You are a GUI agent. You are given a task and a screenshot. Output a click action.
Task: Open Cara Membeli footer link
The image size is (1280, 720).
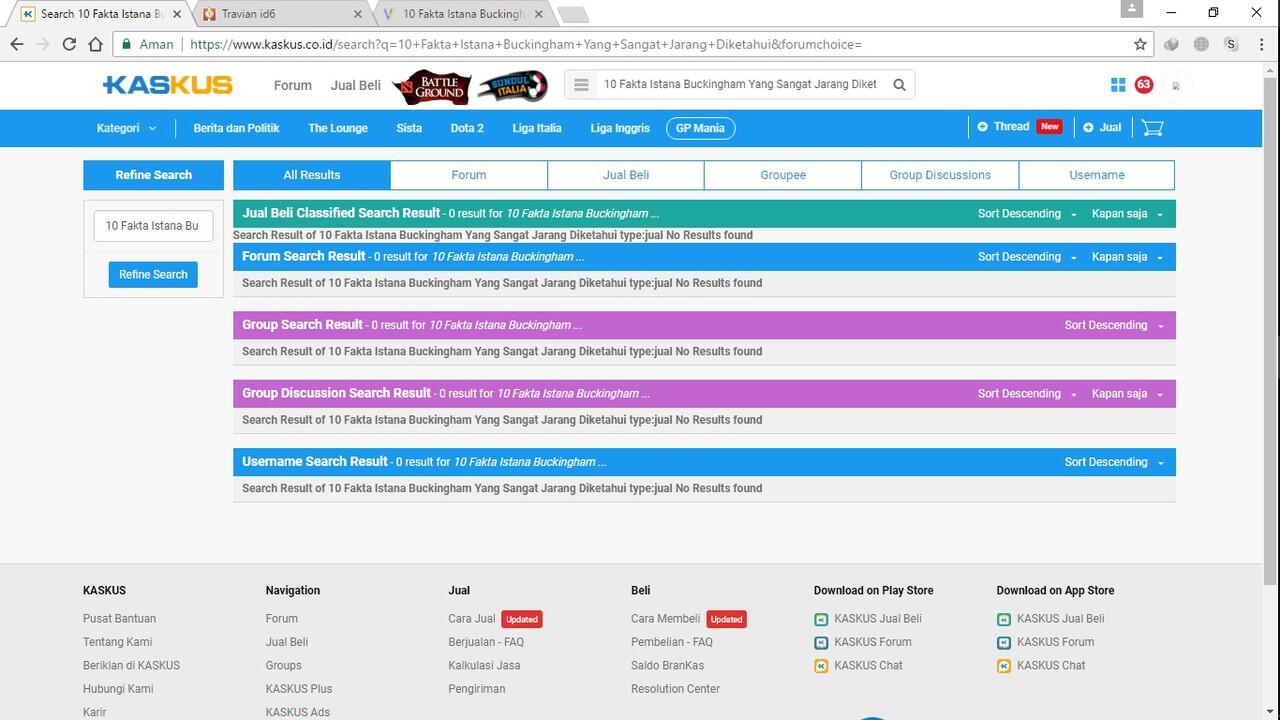click(666, 619)
